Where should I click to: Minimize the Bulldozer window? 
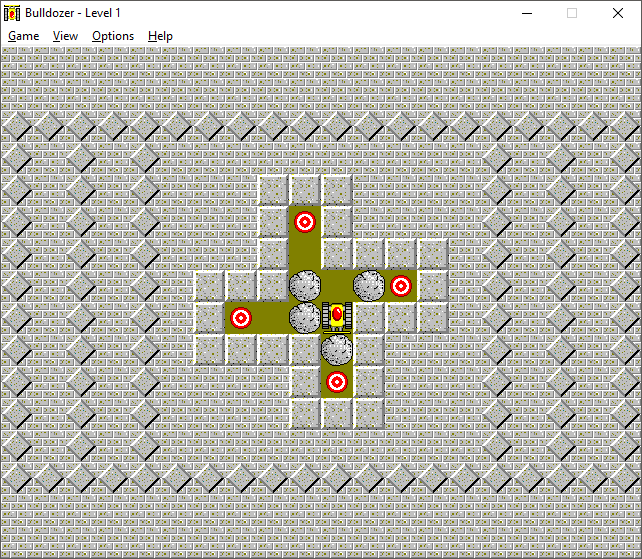(x=527, y=13)
